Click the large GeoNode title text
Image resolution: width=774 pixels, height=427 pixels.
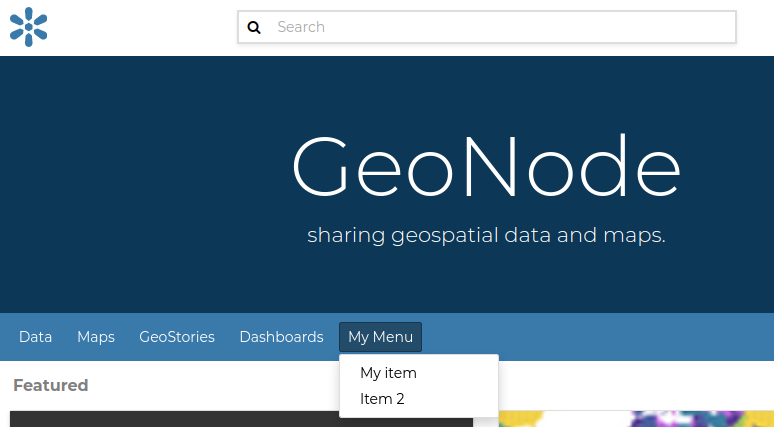click(x=486, y=167)
